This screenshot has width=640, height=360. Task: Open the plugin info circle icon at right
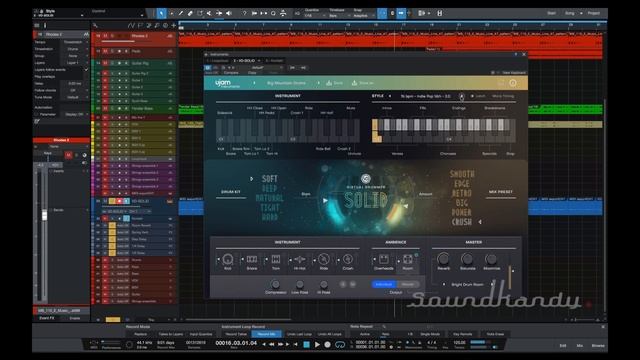513,83
